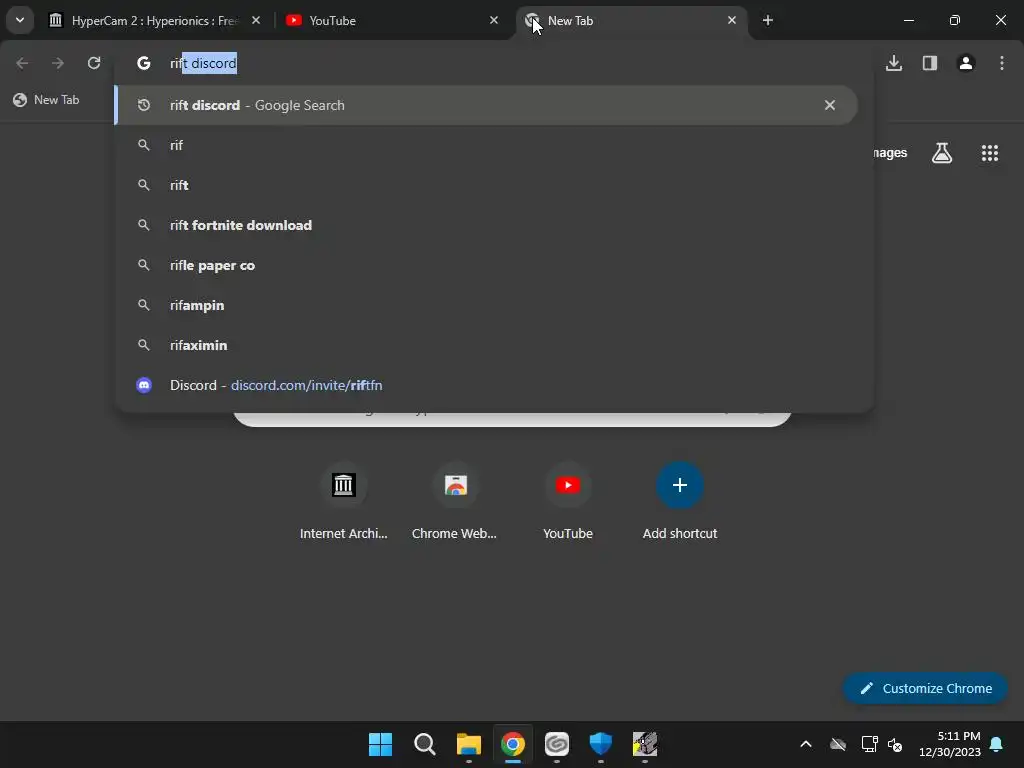Open the HyperCam app icon in taskbar
The width and height of the screenshot is (1024, 768).
[645, 744]
